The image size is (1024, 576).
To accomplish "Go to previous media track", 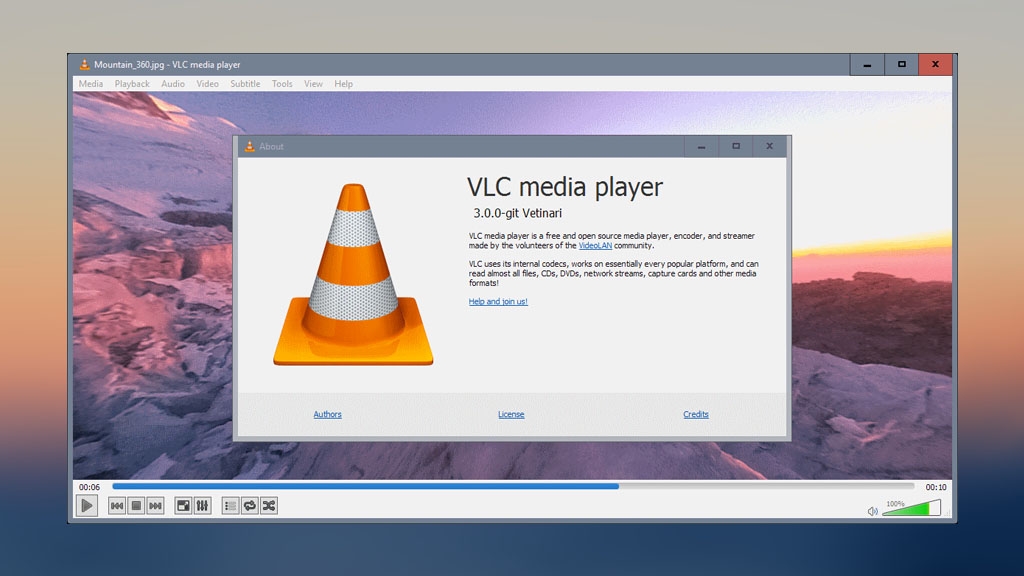I will (117, 505).
